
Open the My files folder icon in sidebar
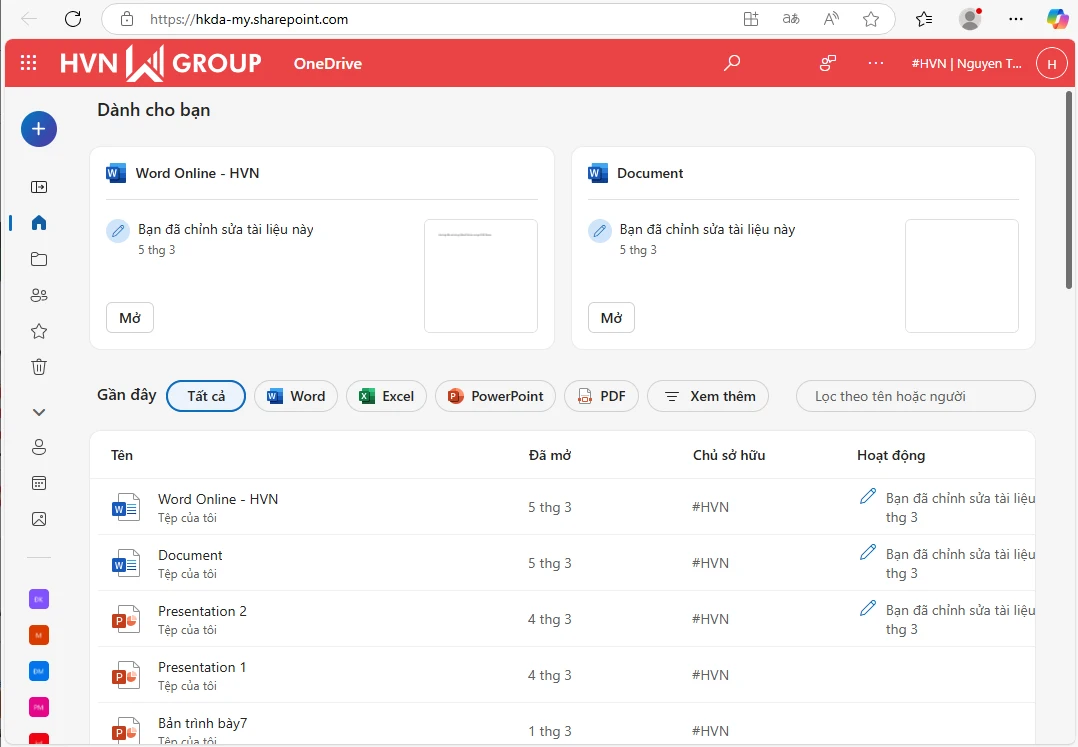(39, 259)
